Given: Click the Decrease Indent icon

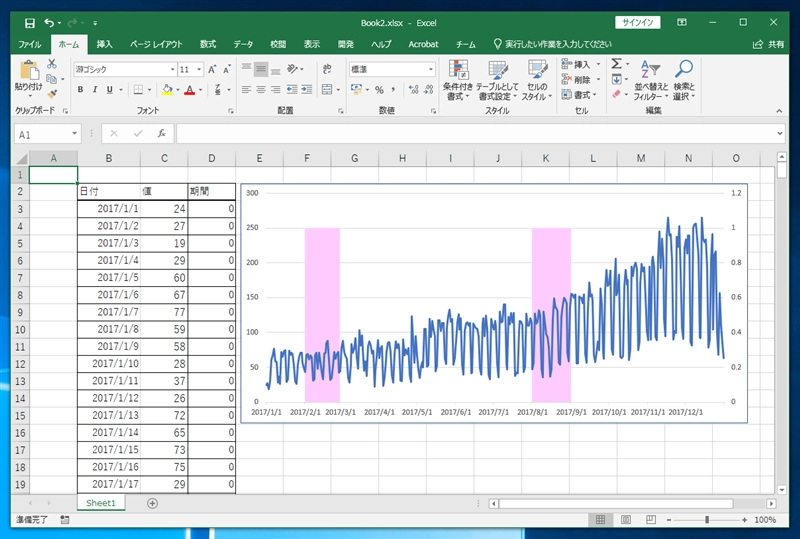Looking at the screenshot, I should point(292,90).
